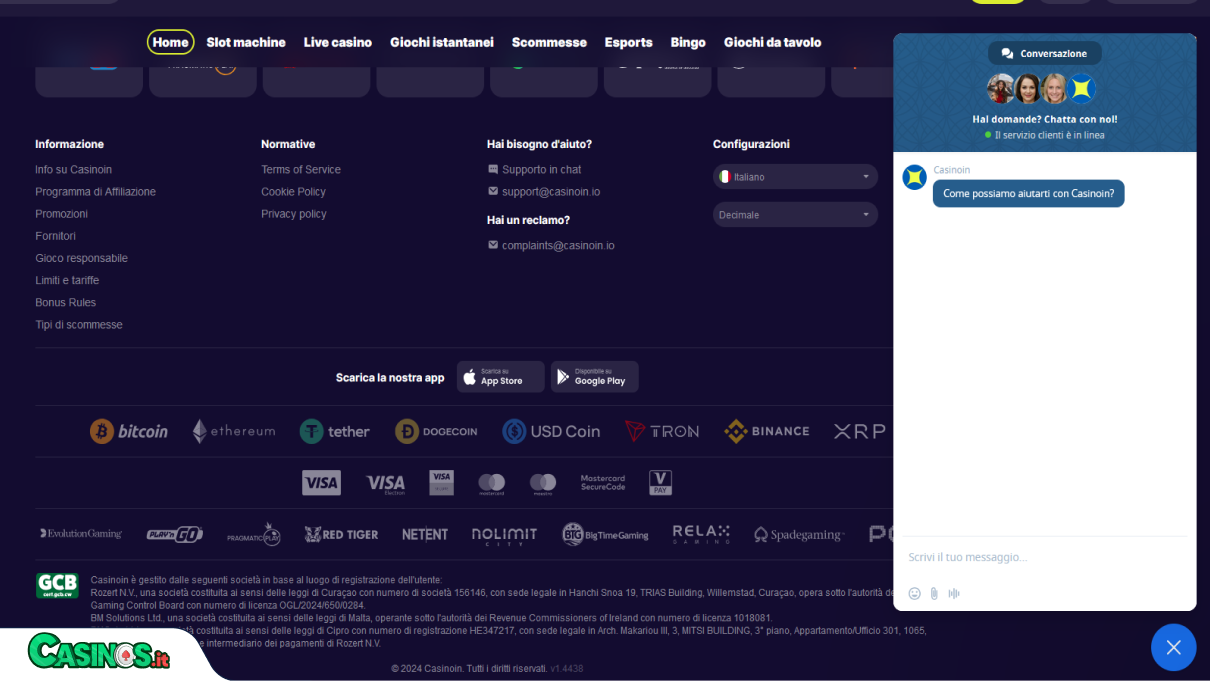Click the Nolimit City provider logo
The height and width of the screenshot is (681, 1210).
pyautogui.click(x=504, y=535)
